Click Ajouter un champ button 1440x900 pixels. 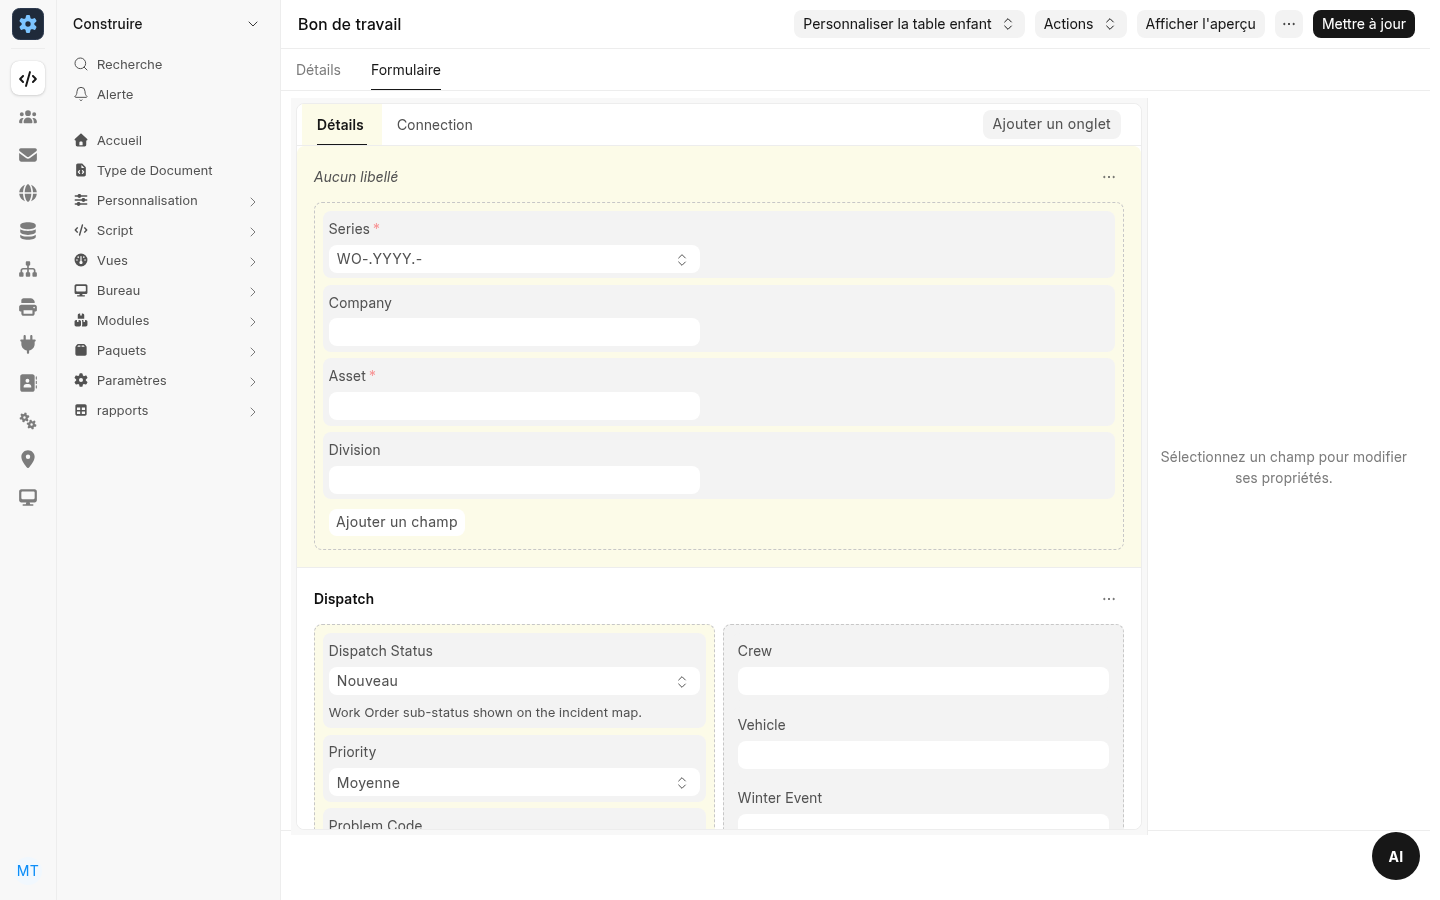point(397,522)
